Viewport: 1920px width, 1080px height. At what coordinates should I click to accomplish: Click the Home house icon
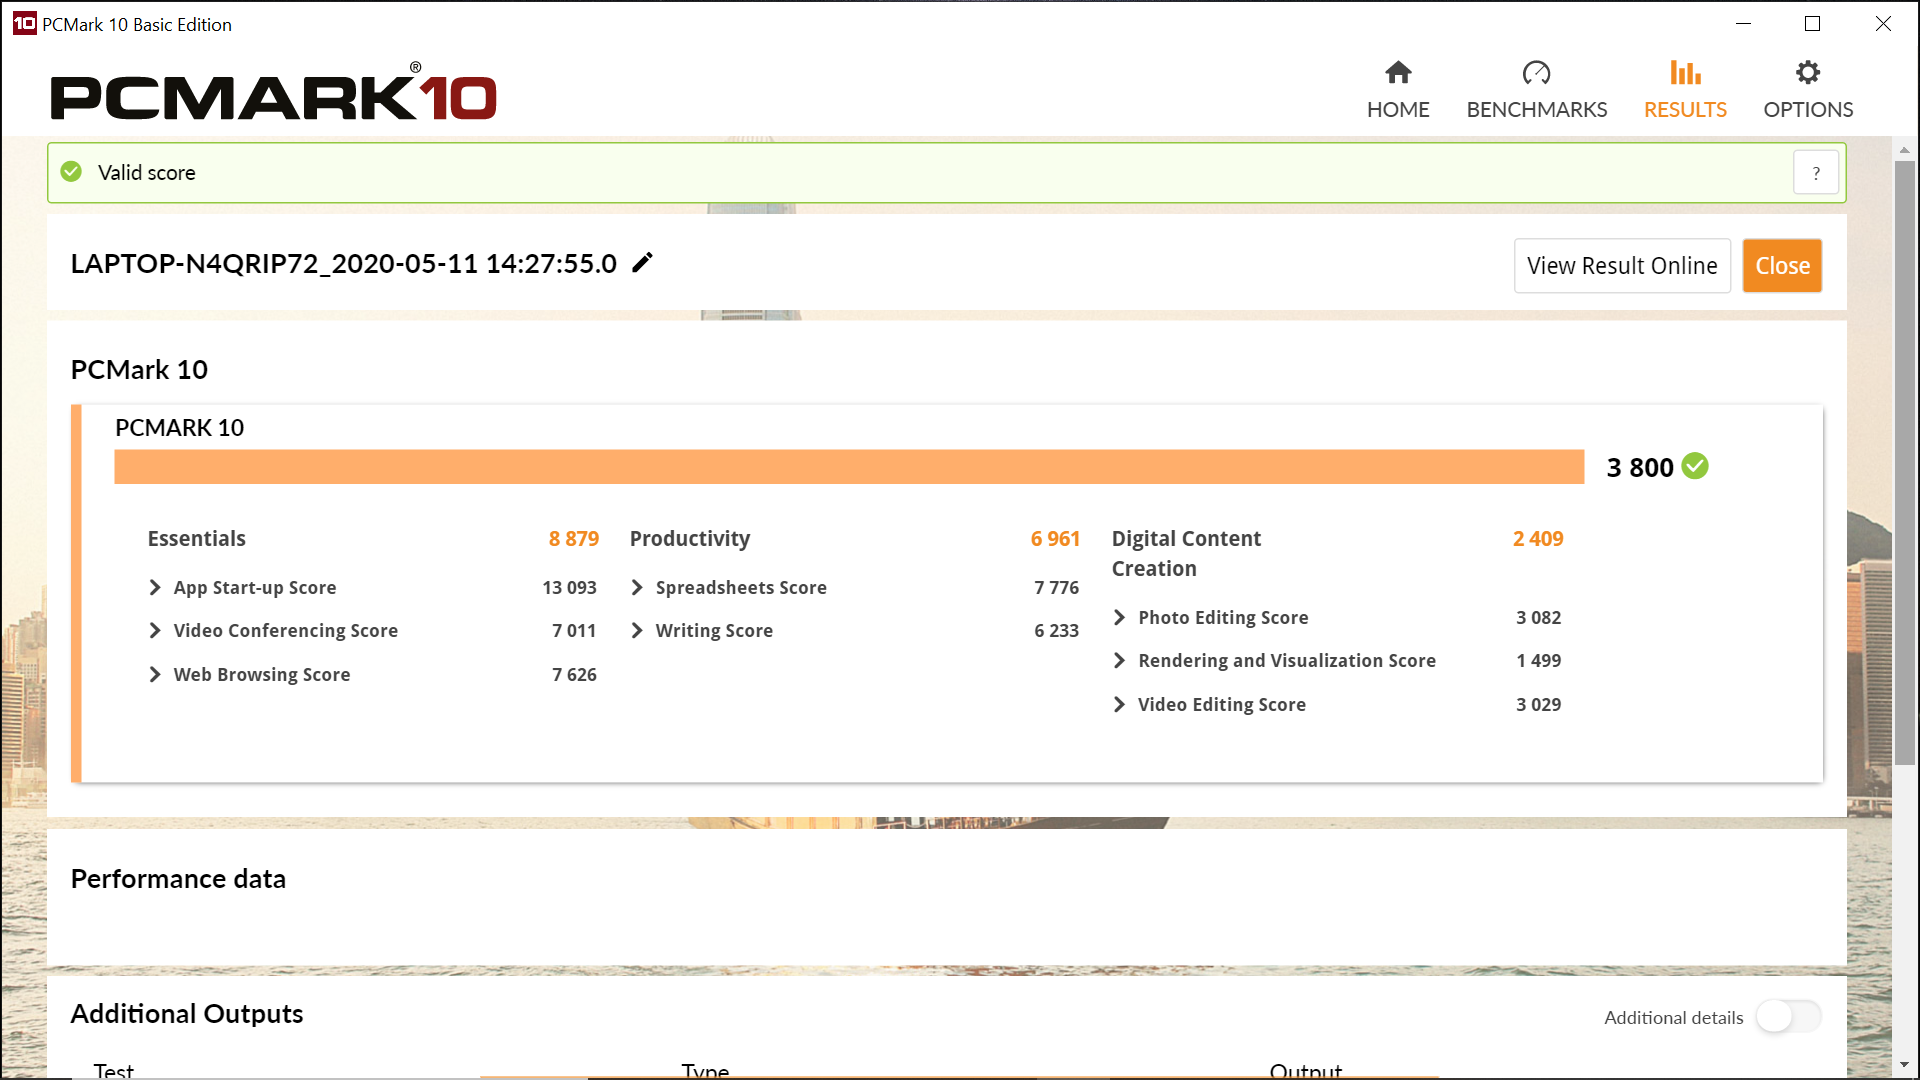[x=1398, y=73]
